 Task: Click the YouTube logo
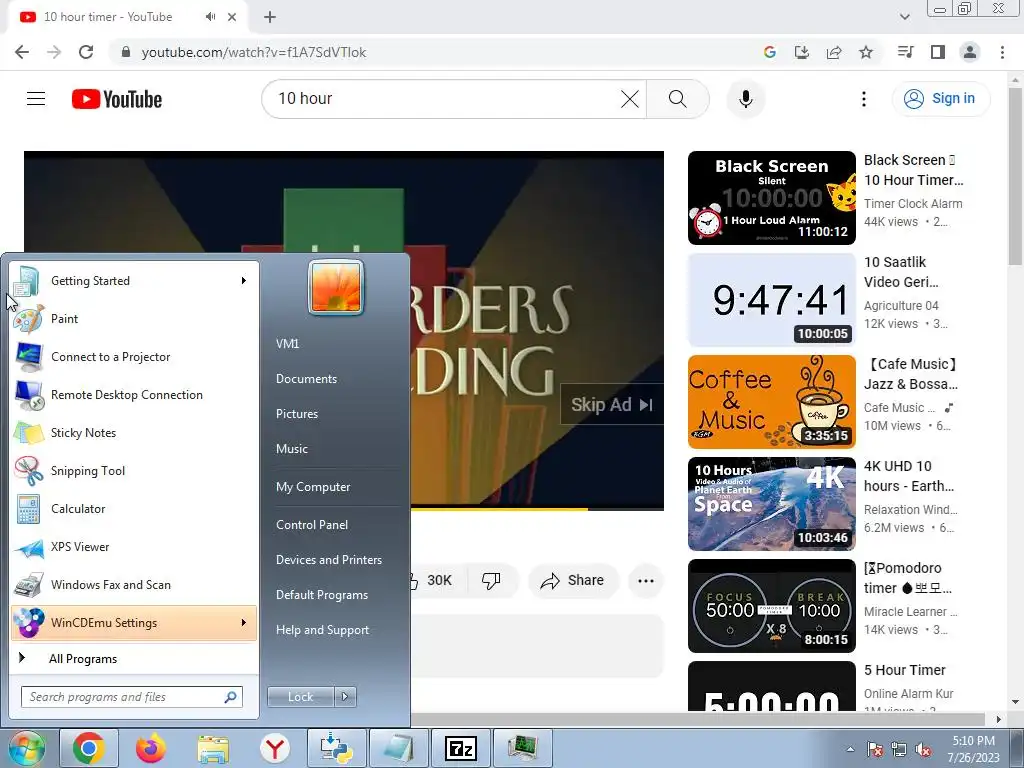tap(117, 99)
